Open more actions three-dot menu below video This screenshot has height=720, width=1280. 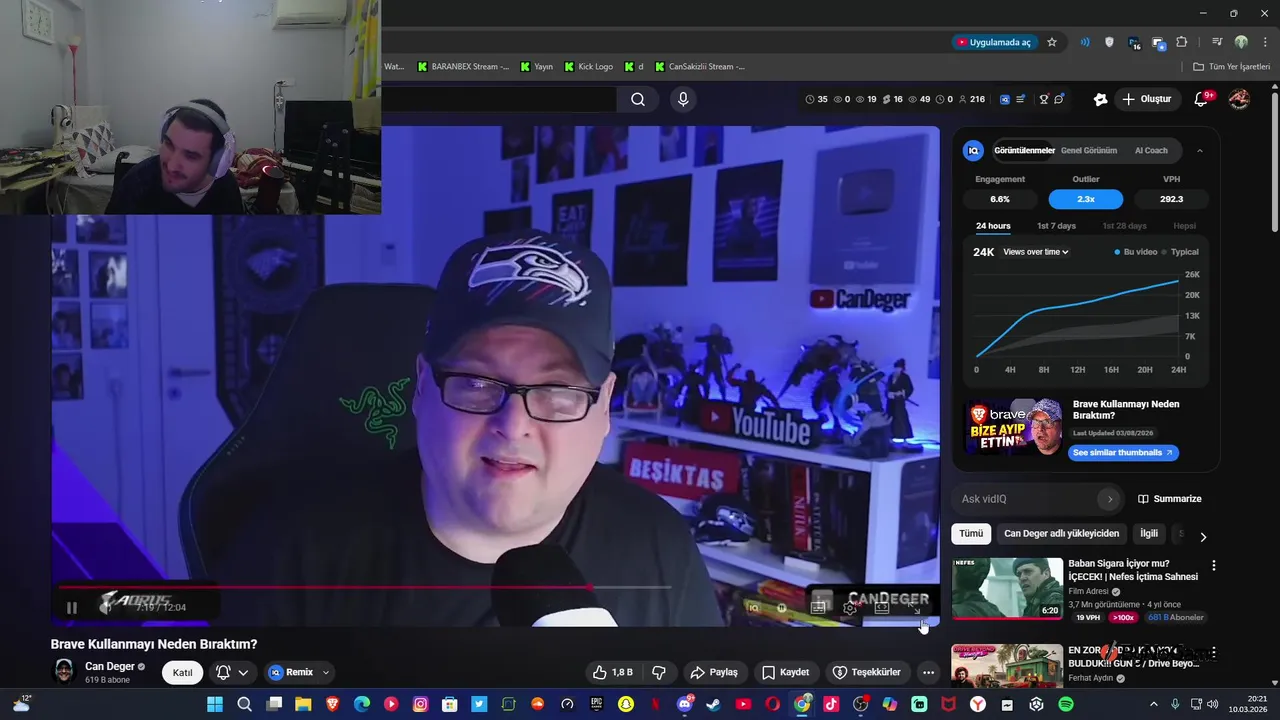tap(928, 672)
